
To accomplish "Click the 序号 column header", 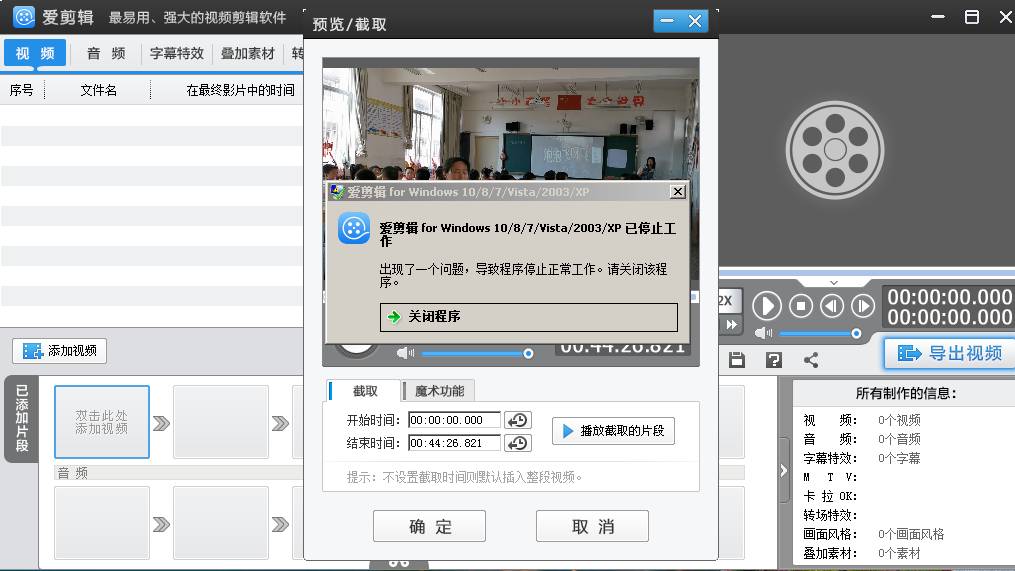I will coord(21,90).
